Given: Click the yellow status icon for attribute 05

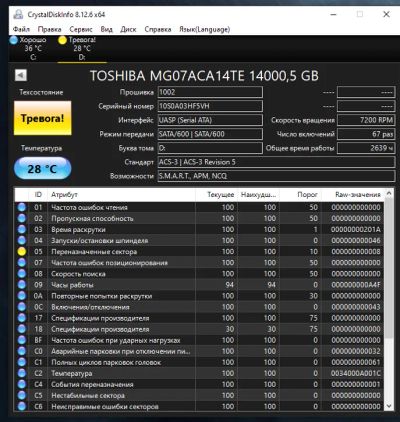Looking at the screenshot, I should pyautogui.click(x=22, y=252).
